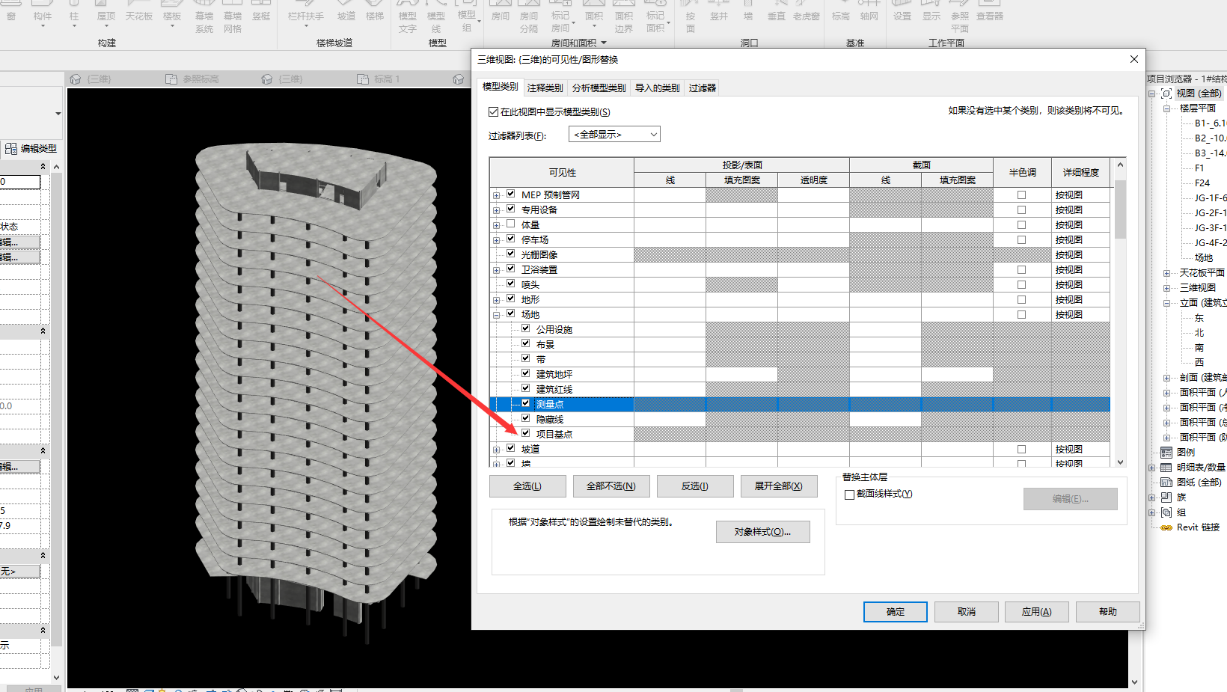
Task: Expand 天花板平面 in project browser
Action: [1166, 272]
